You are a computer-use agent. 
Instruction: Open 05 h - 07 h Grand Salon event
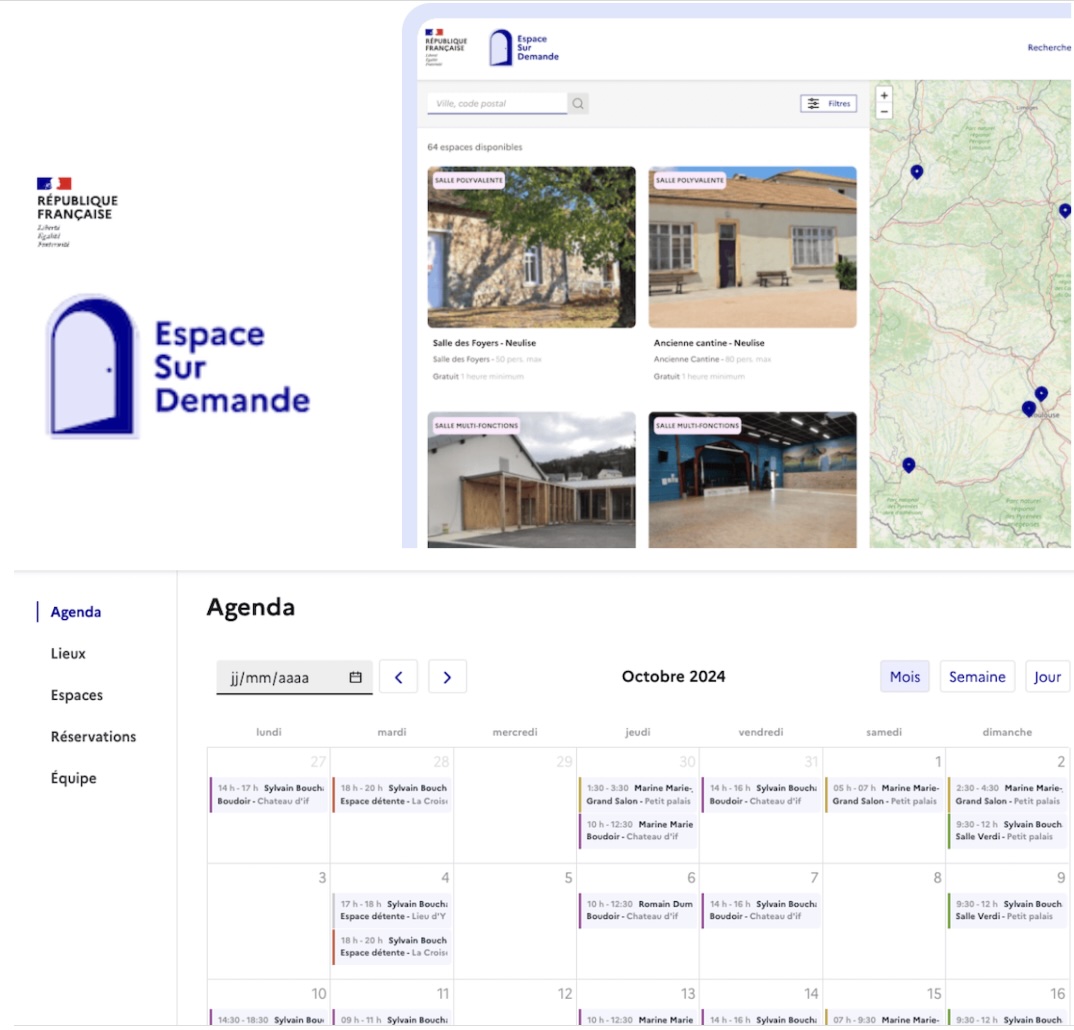(884, 794)
